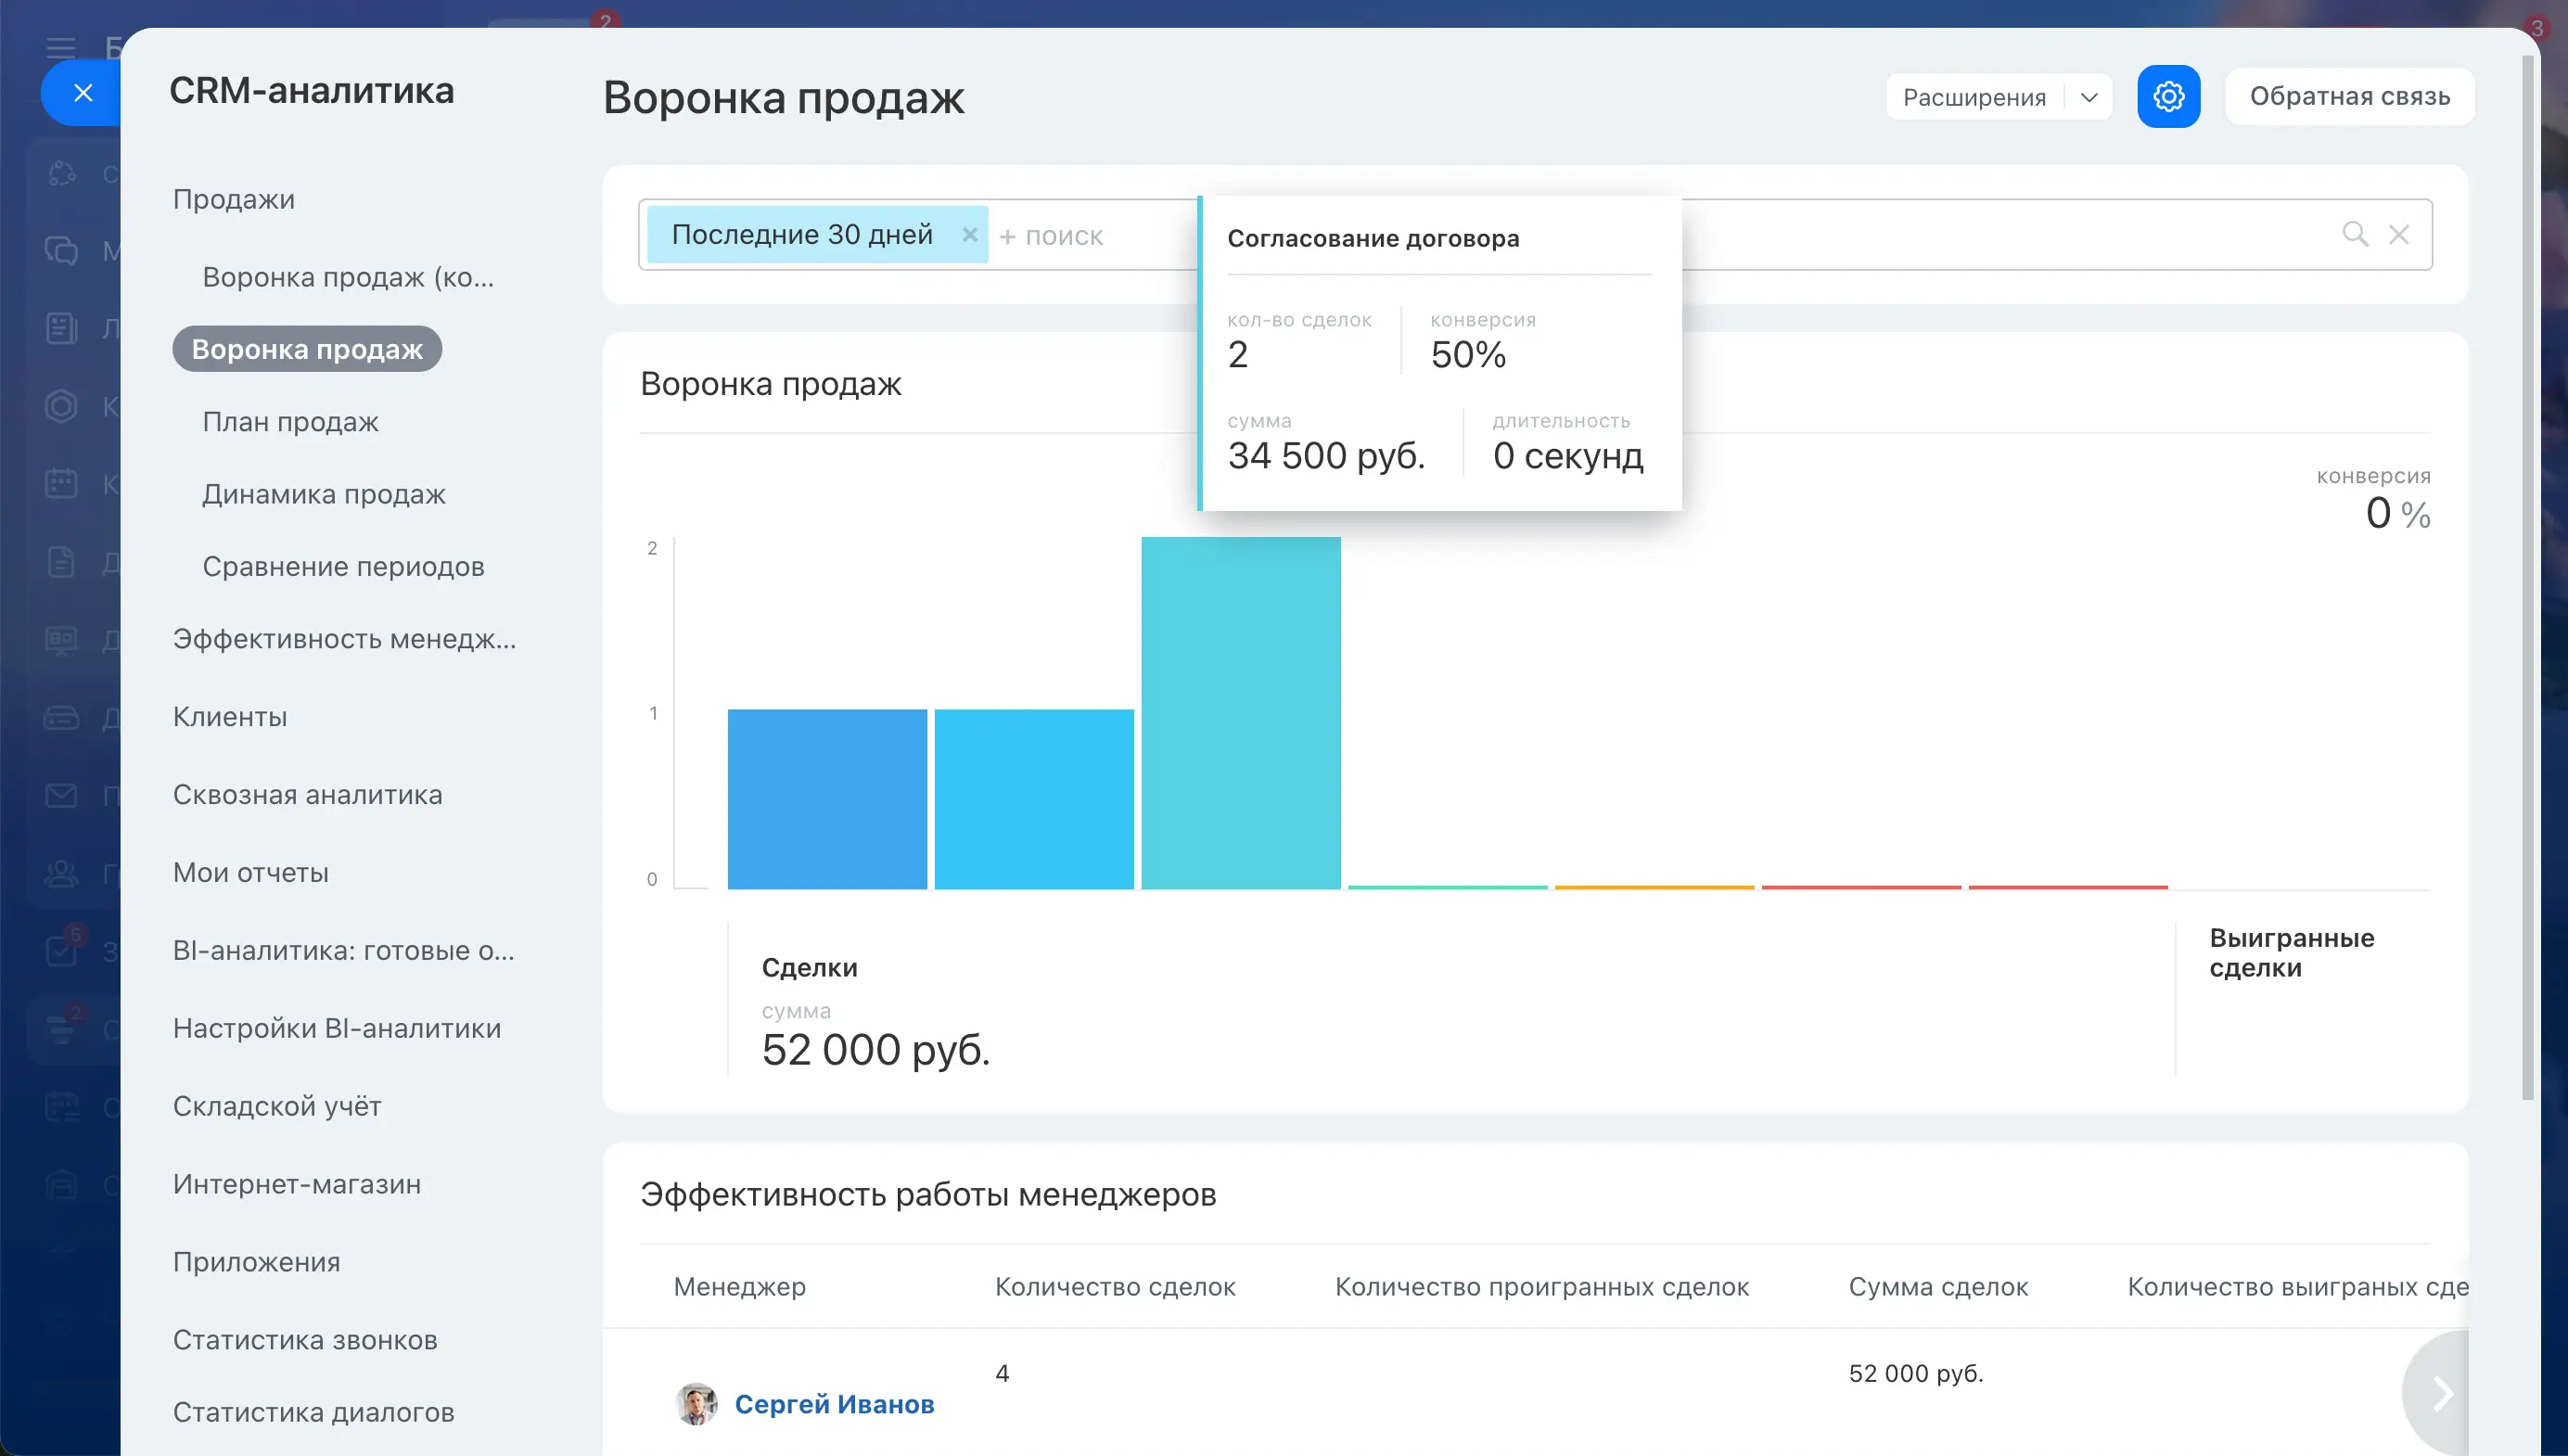Click the blue settings gear icon
Screen dimensions: 2568x1456
(2168, 97)
